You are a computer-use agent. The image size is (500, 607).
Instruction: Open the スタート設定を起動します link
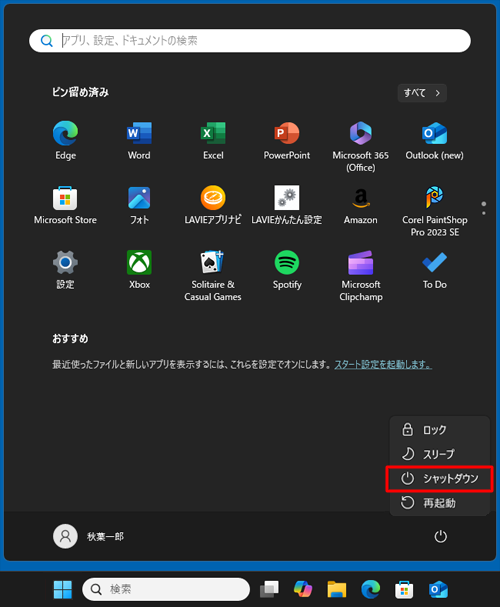(x=383, y=365)
